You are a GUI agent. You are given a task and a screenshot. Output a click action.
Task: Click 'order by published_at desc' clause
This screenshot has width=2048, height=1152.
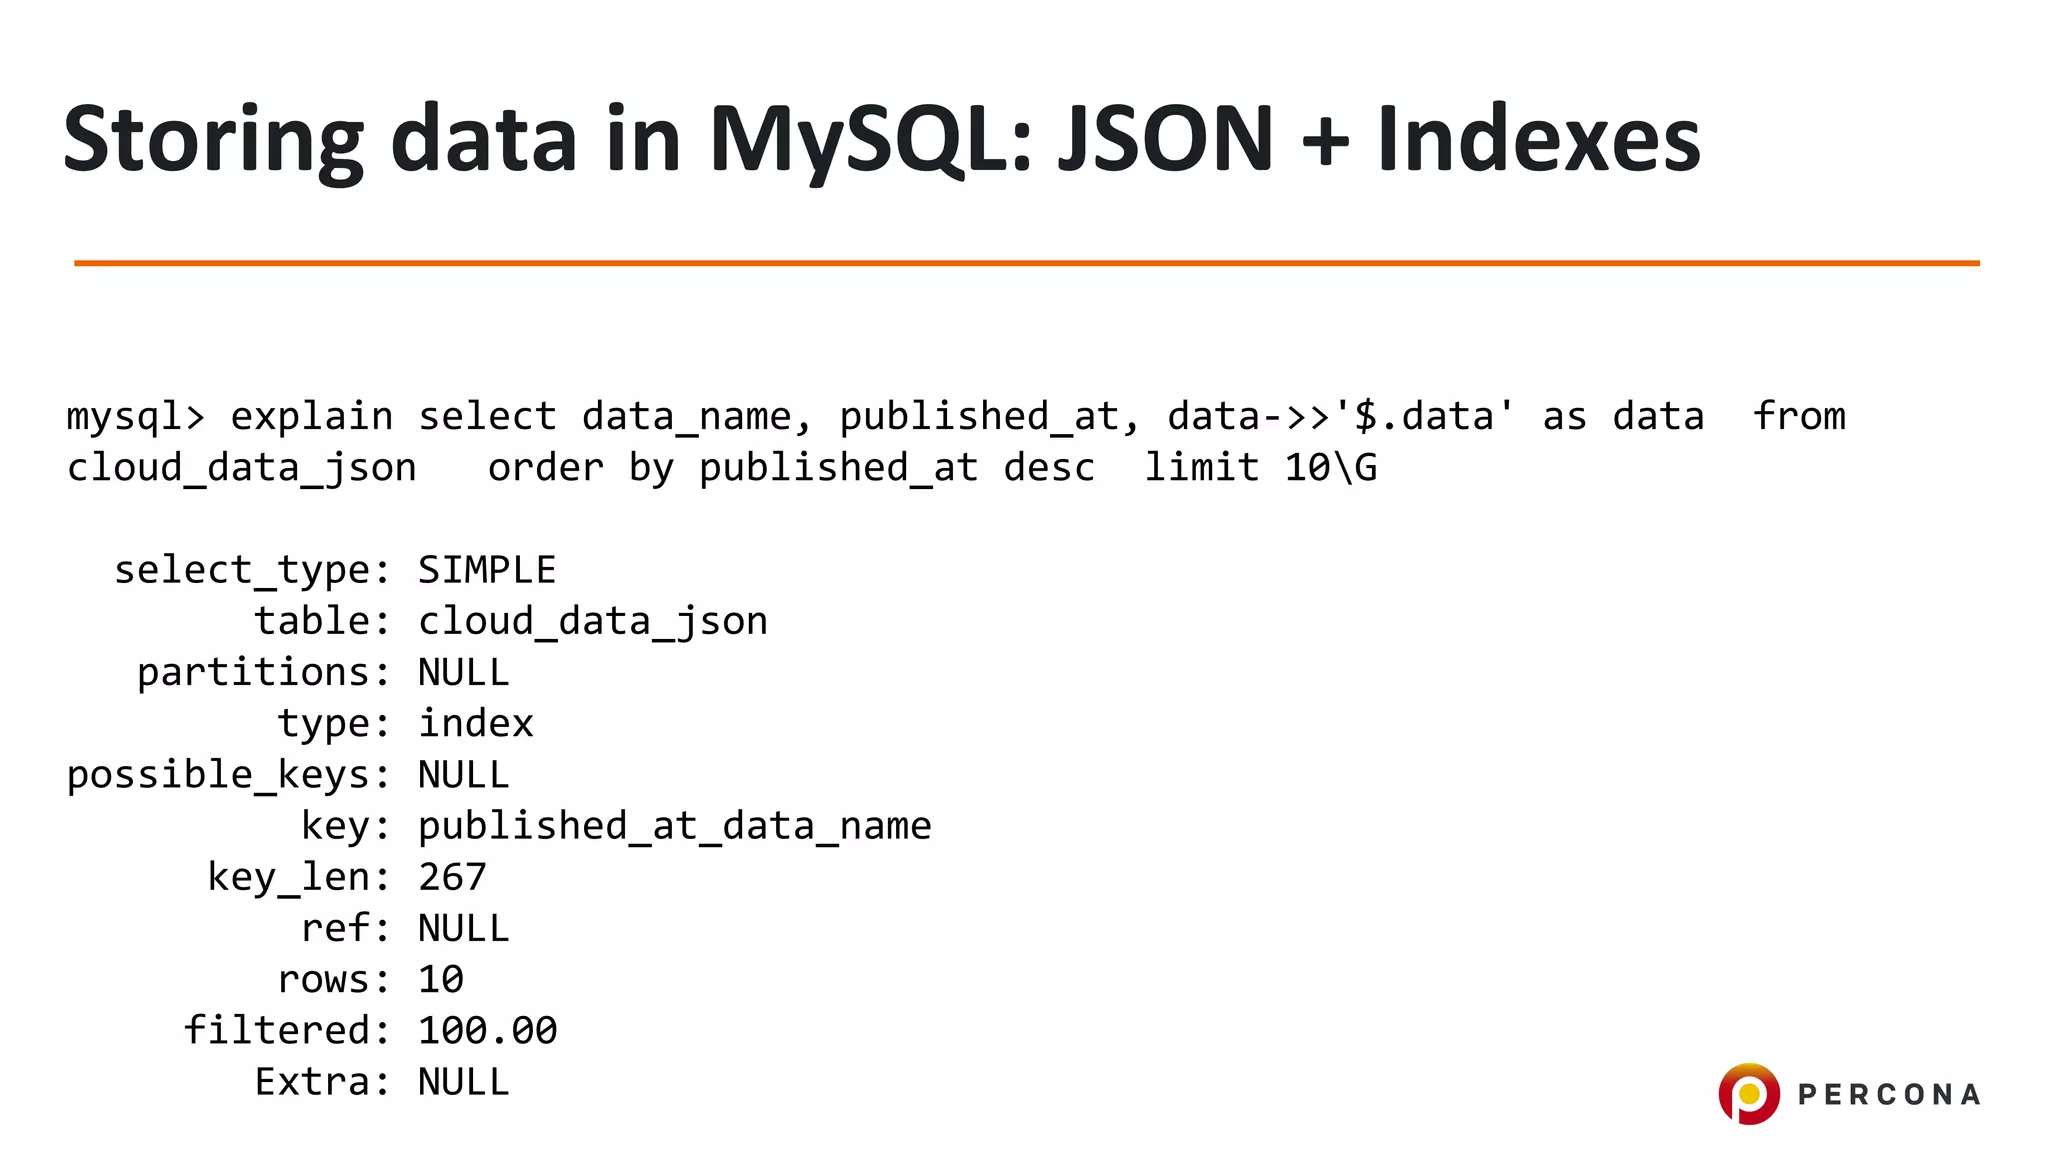click(792, 468)
